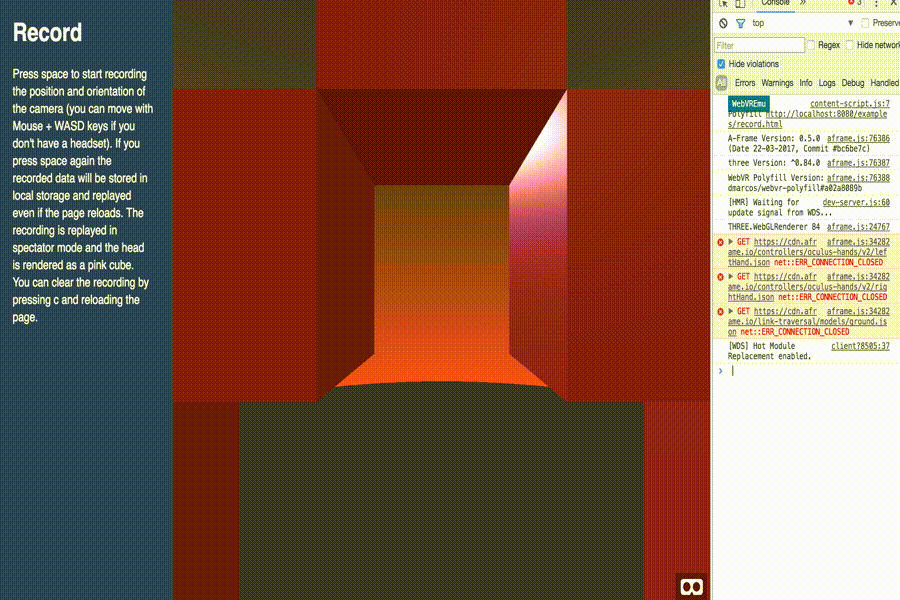Filter console by Warnings level
Image resolution: width=900 pixels, height=600 pixels.
click(x=777, y=83)
